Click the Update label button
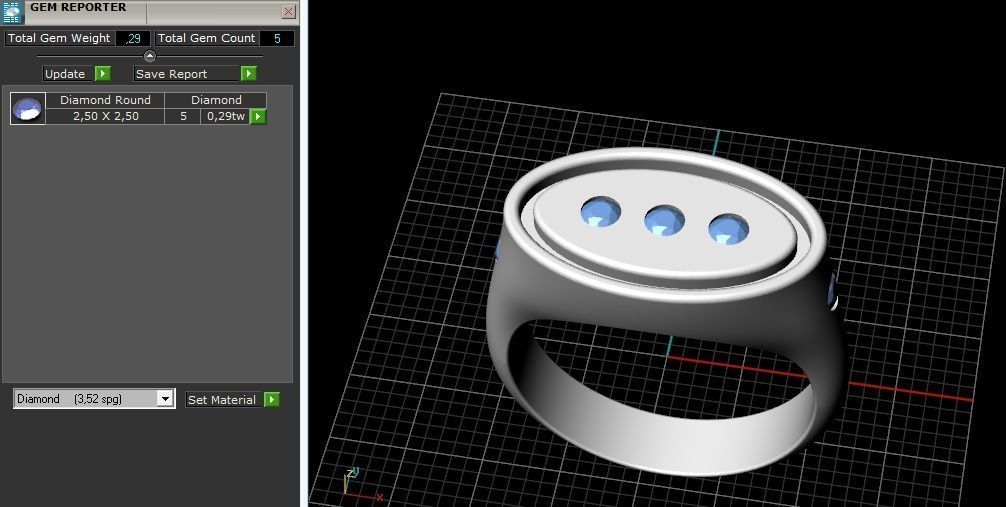 point(69,74)
